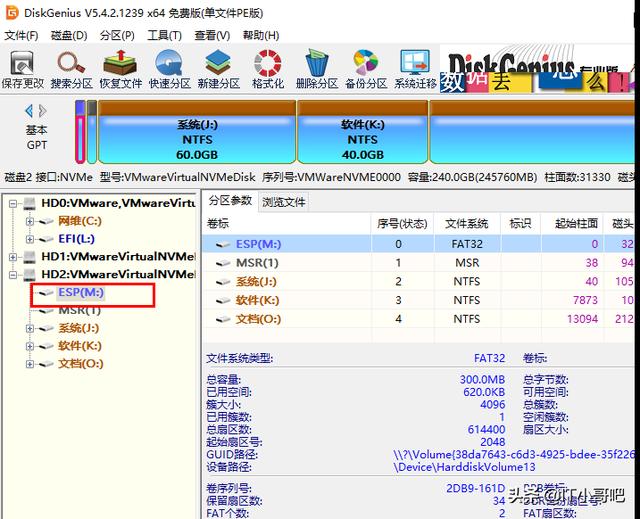Screen dimensions: 640x519
Task: Click the Delete Partition (删除分区) icon
Action: (316, 68)
